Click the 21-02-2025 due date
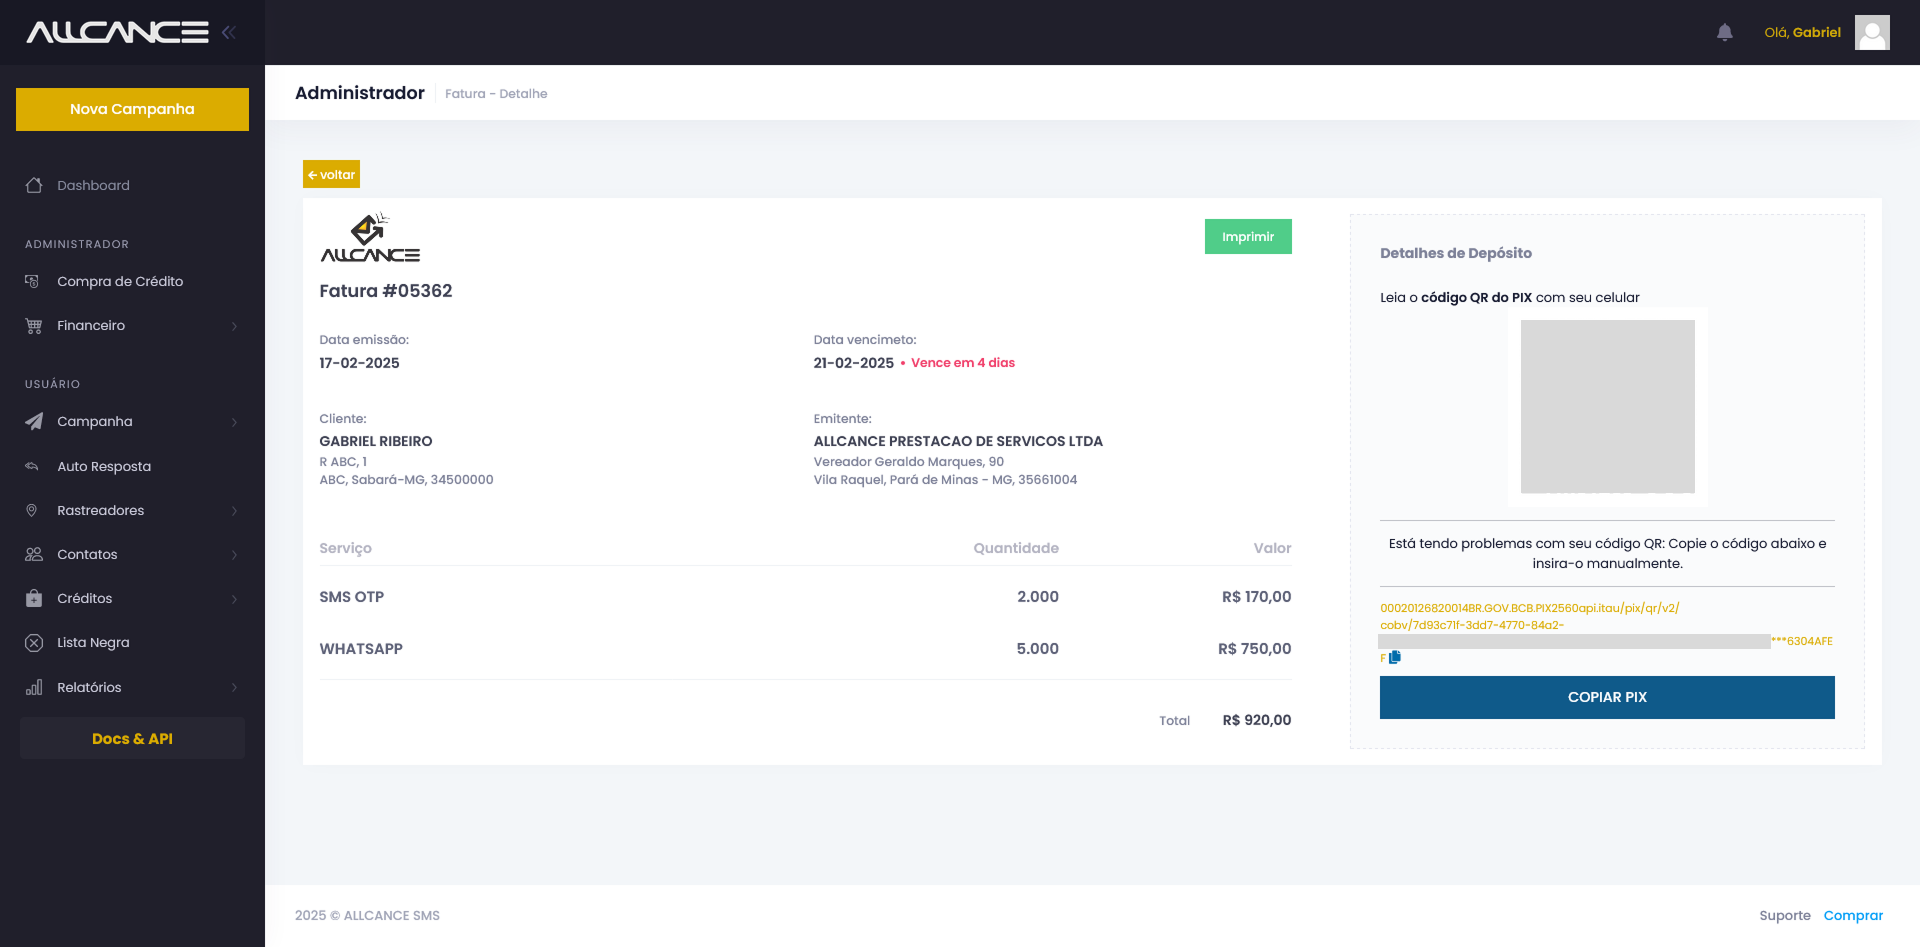The image size is (1920, 947). click(854, 363)
